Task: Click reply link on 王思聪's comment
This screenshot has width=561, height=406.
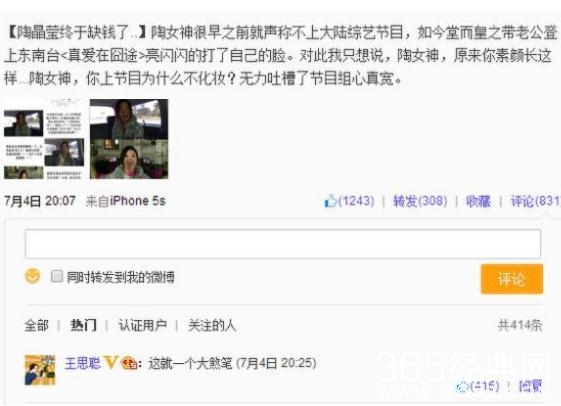Action: tap(530, 386)
